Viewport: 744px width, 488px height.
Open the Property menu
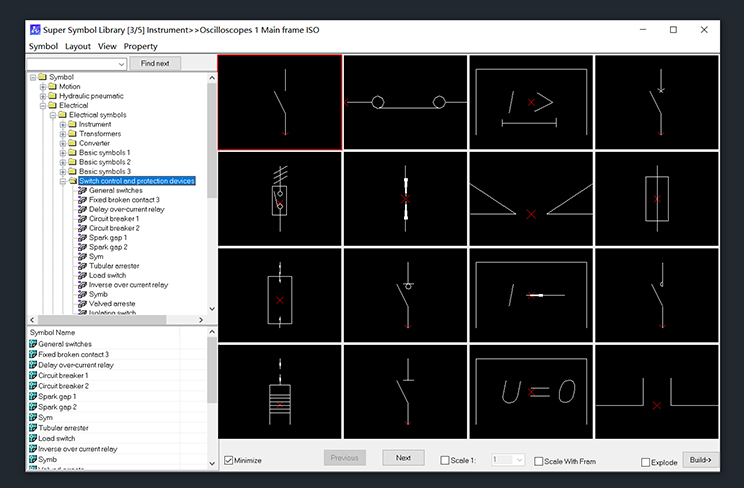tap(140, 46)
